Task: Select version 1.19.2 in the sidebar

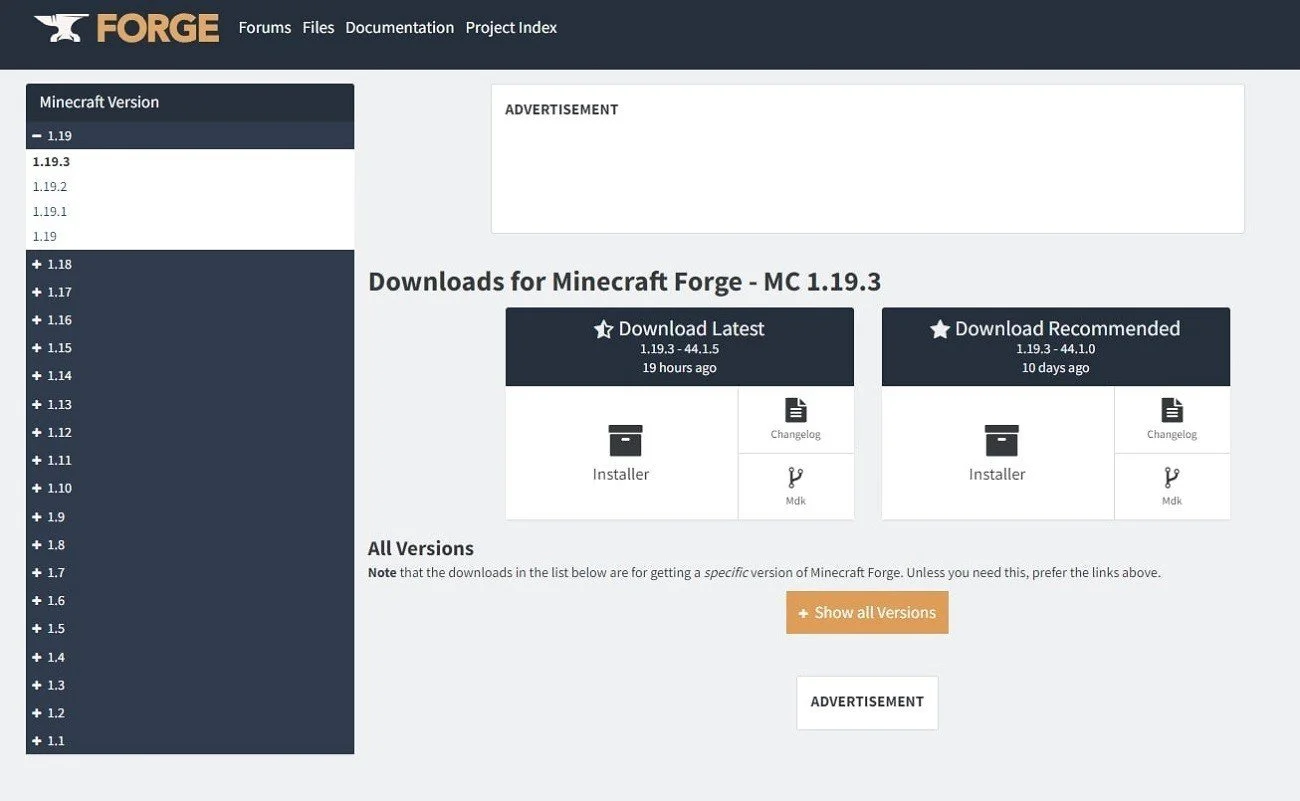Action: pos(50,187)
